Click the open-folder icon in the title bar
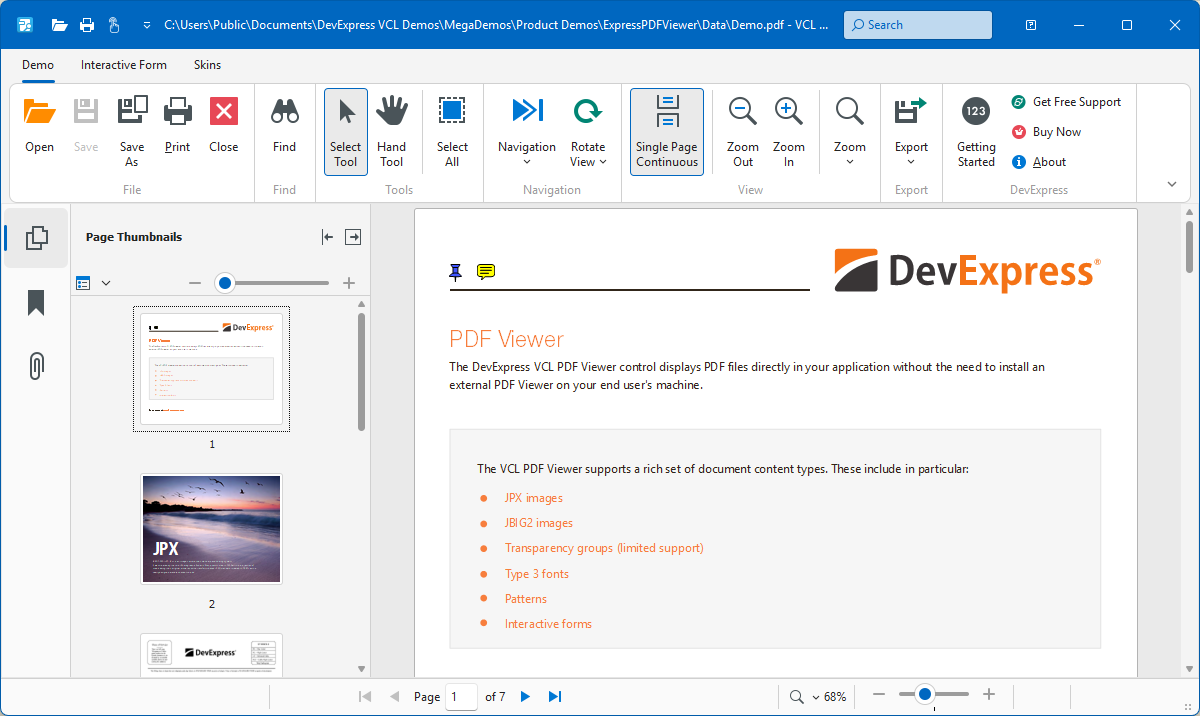 [60, 24]
